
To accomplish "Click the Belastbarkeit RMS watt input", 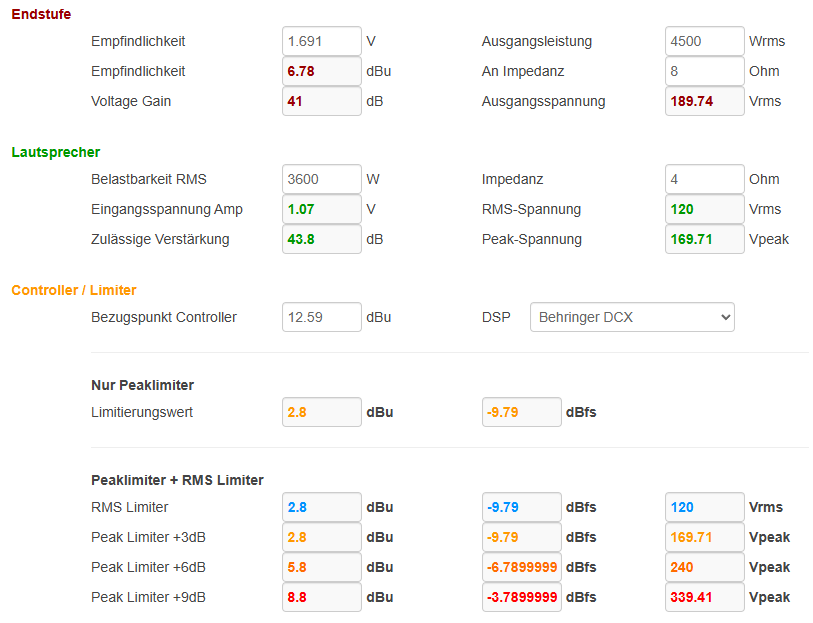I will pos(321,179).
